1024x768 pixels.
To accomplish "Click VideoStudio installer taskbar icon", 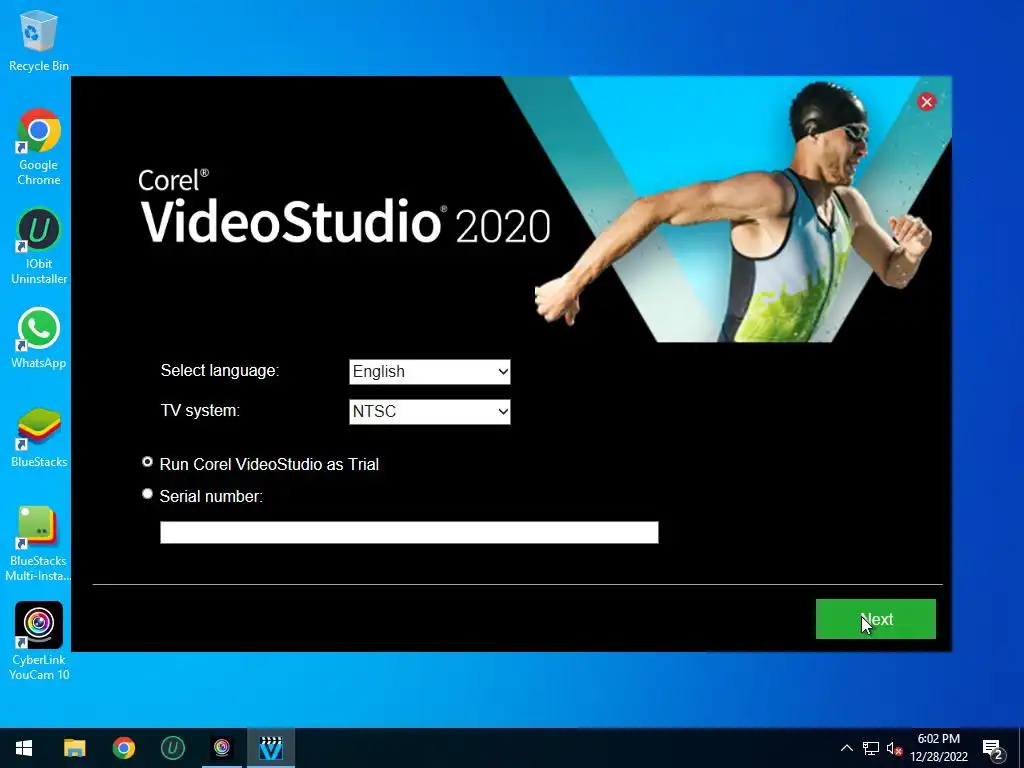I will tap(271, 748).
